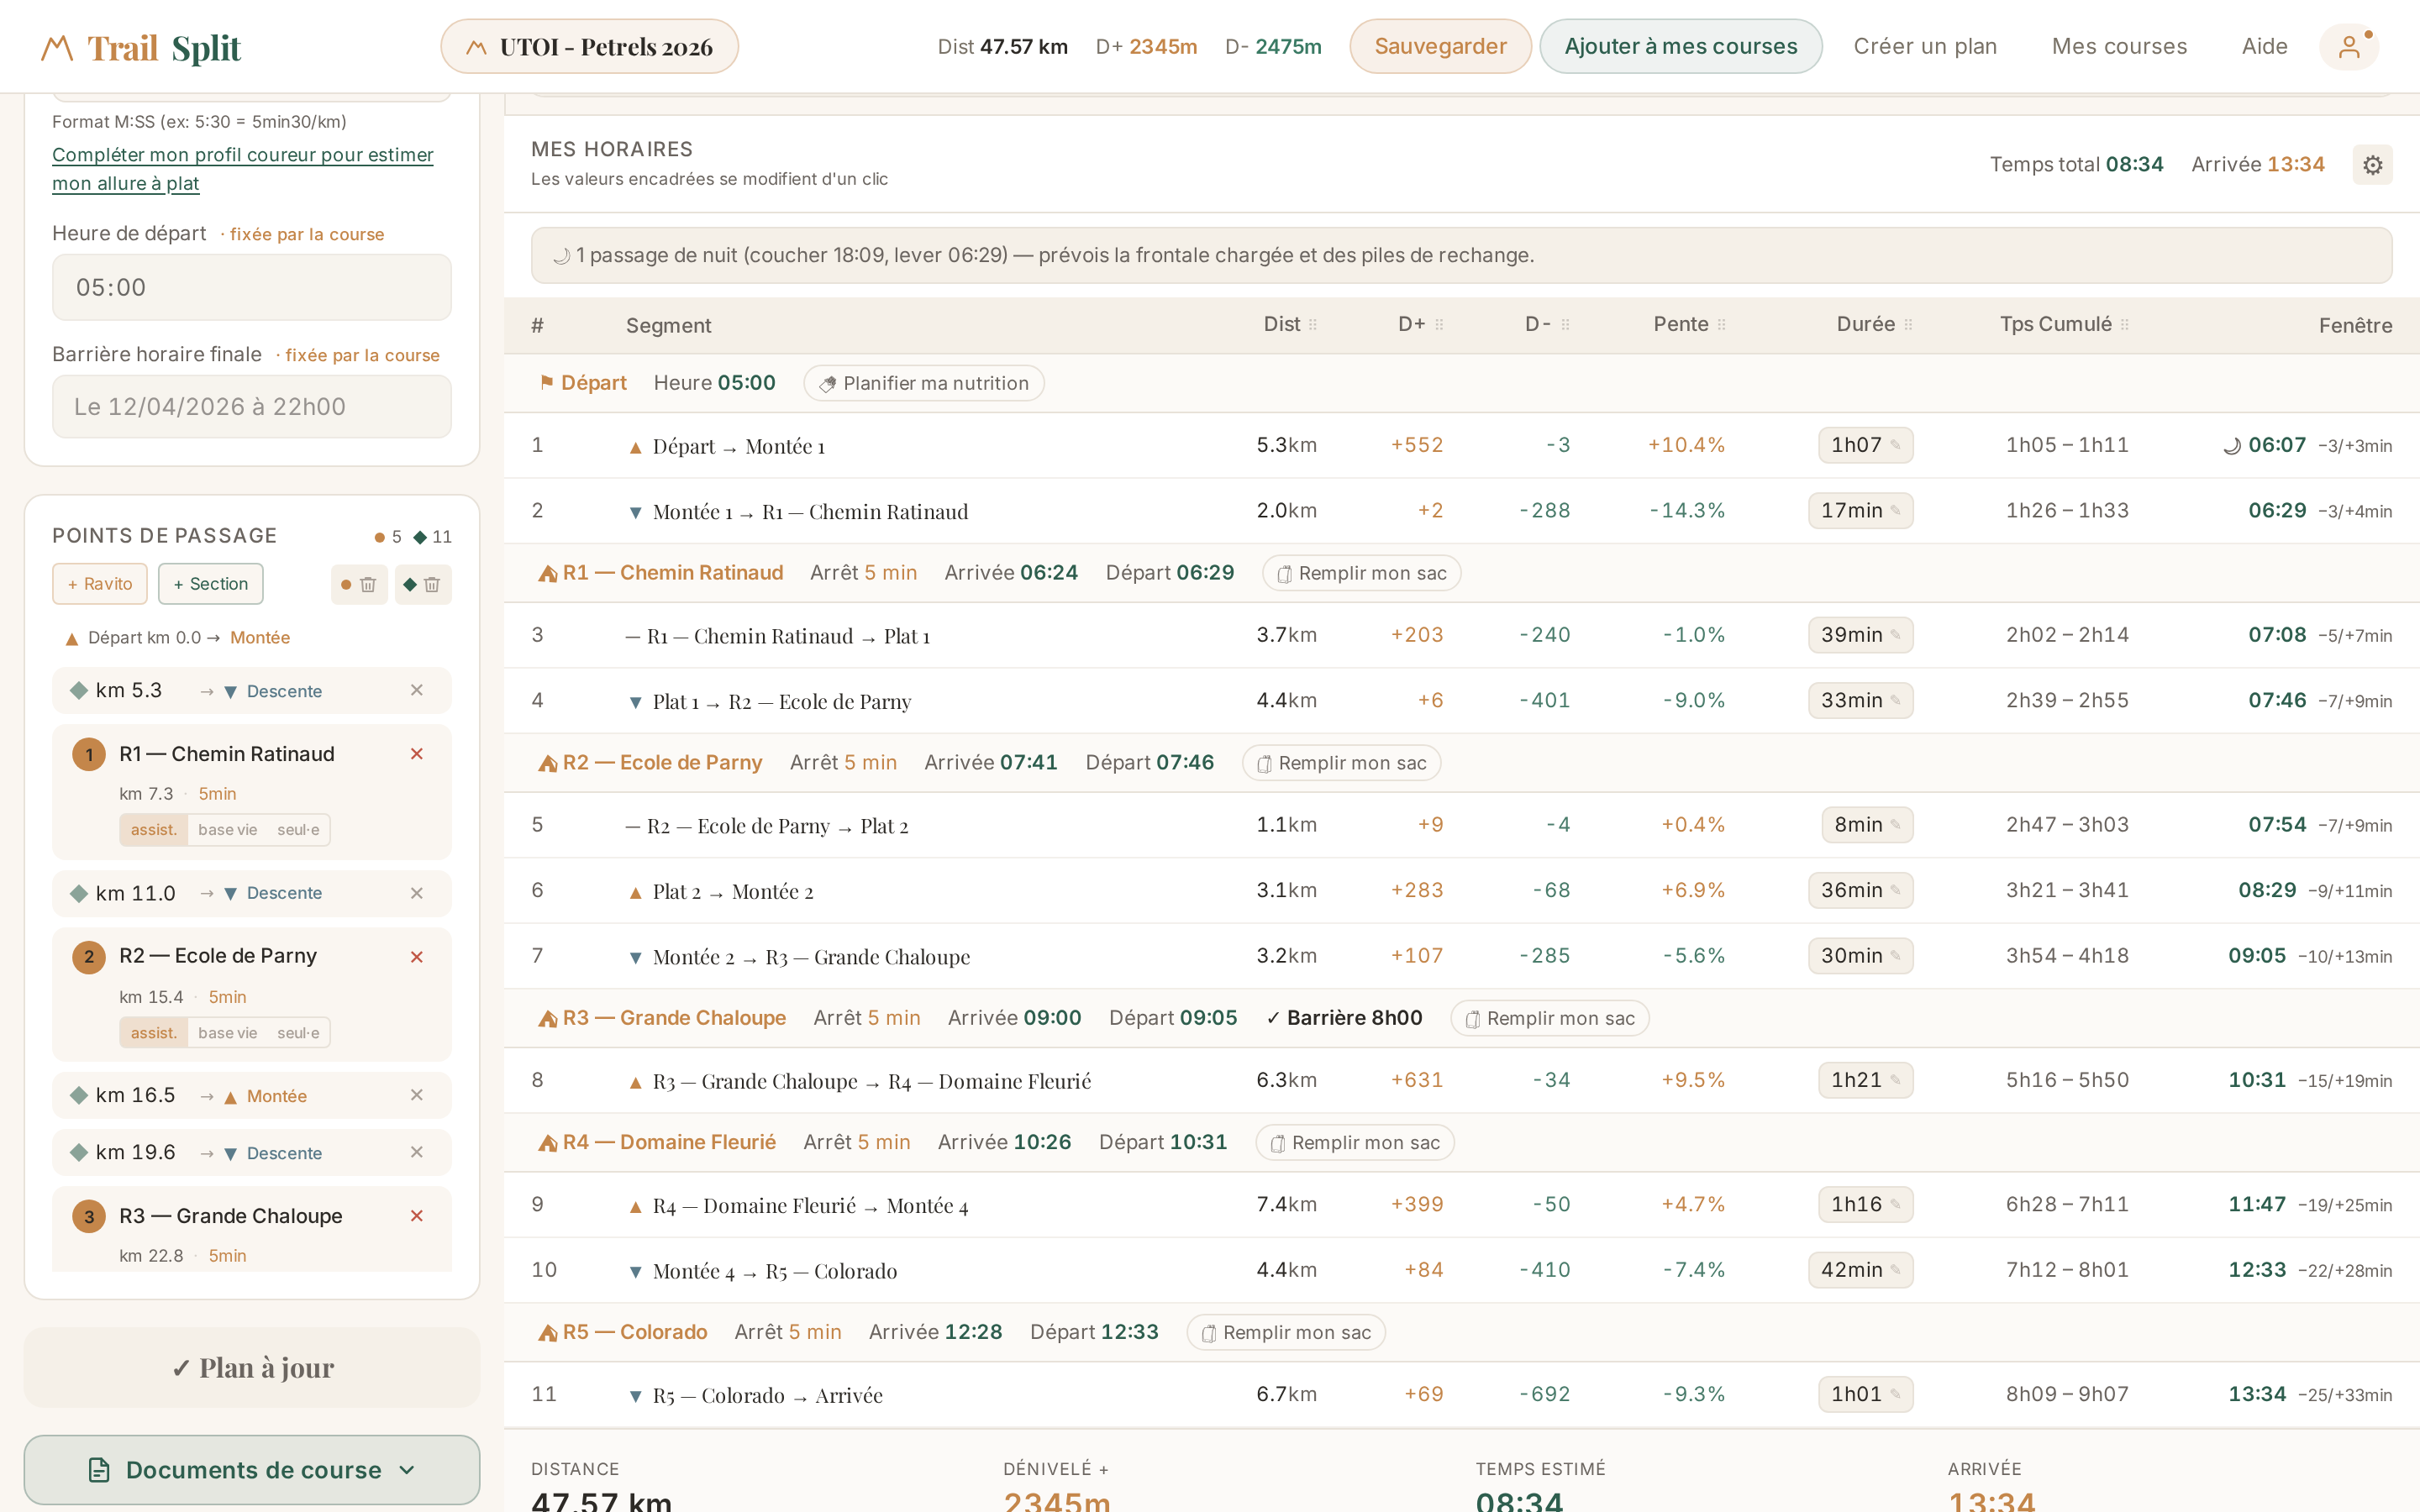Remove the R2 — Ecole de Parny waypoint

click(x=417, y=957)
